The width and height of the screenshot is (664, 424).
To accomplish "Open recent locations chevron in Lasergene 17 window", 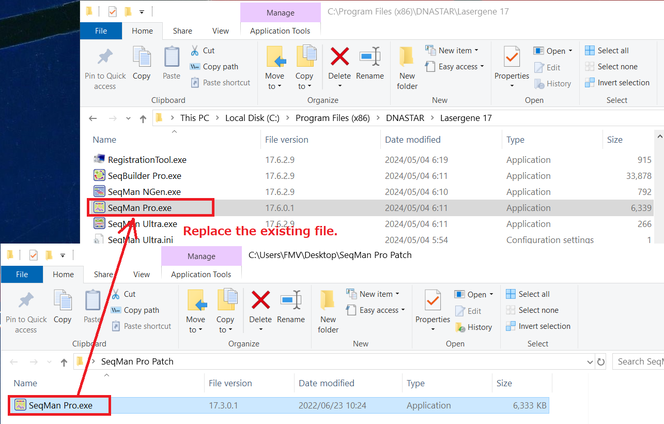I will [x=128, y=119].
